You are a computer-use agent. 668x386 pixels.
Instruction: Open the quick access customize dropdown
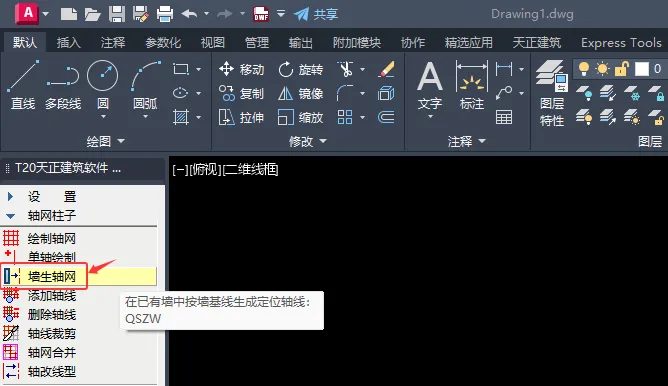click(x=281, y=14)
